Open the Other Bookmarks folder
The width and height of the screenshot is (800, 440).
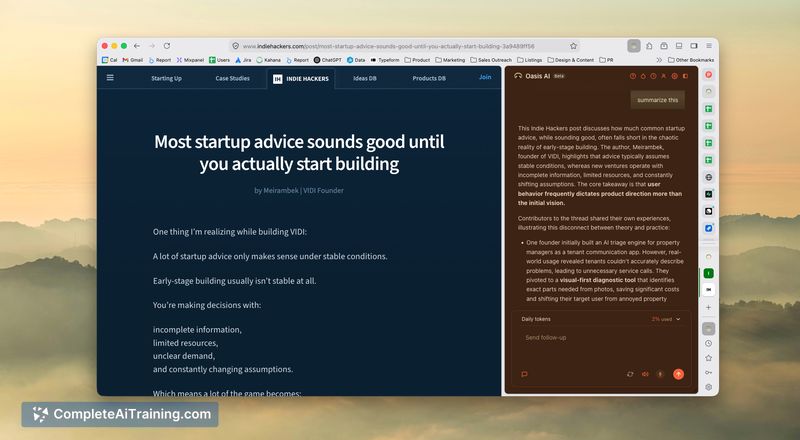pyautogui.click(x=691, y=60)
